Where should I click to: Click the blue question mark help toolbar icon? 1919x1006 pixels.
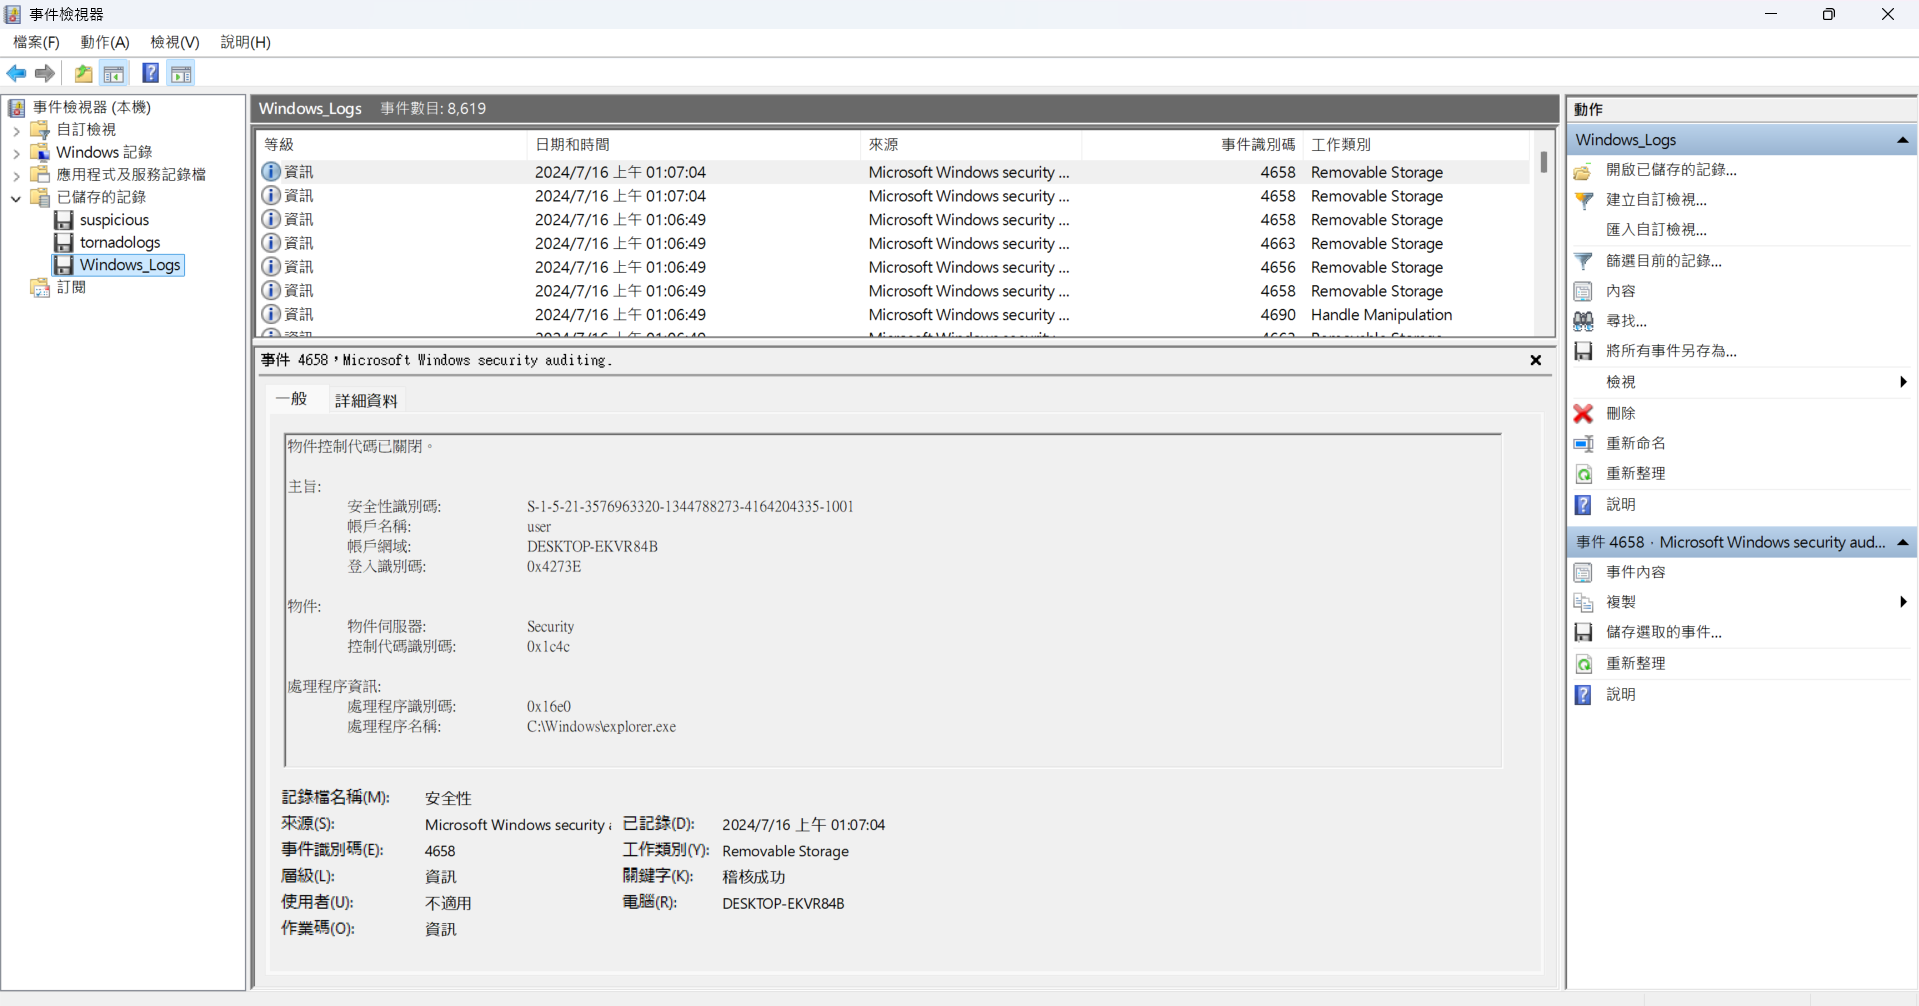pyautogui.click(x=150, y=73)
